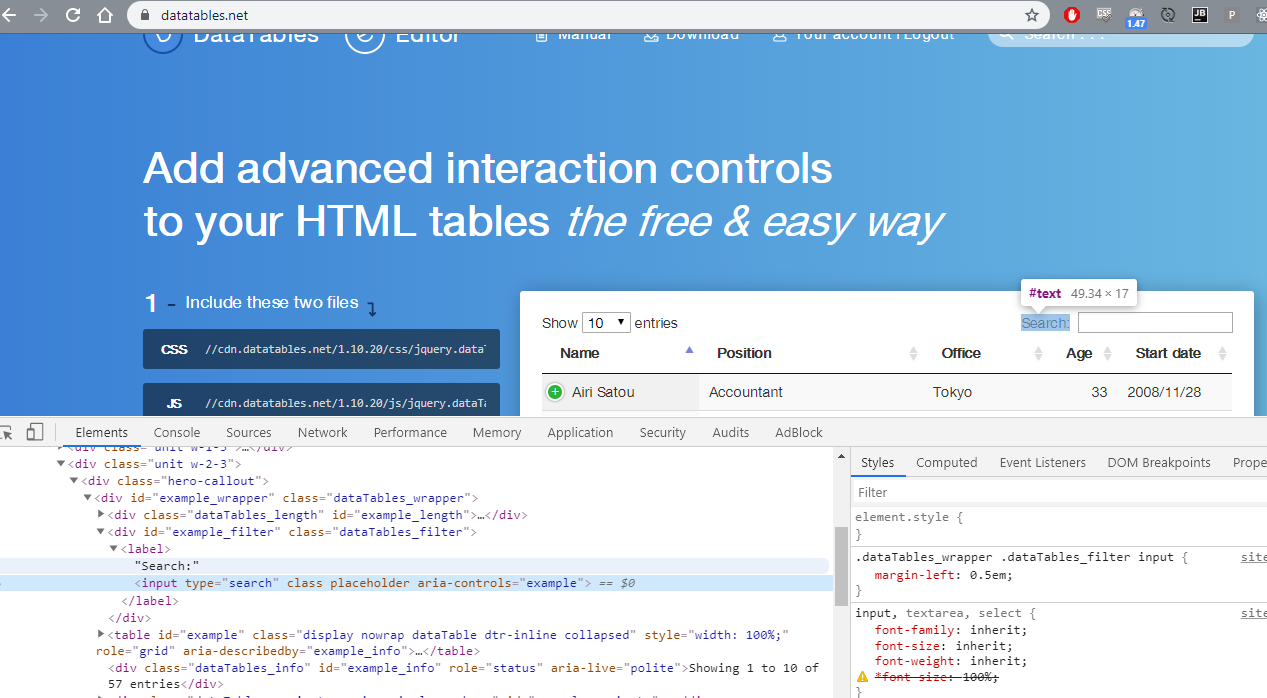Open the Sources tab
The width and height of the screenshot is (1267, 698).
(x=249, y=432)
